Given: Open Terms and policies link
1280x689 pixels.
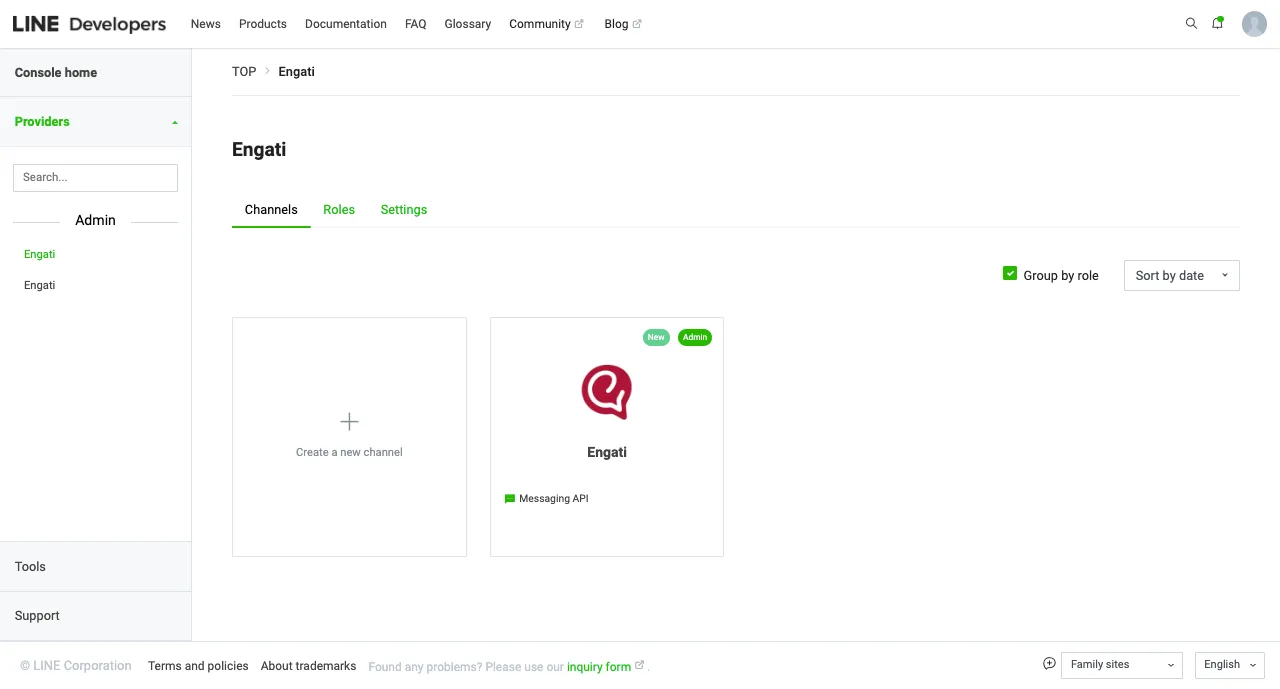Looking at the screenshot, I should click(x=198, y=666).
